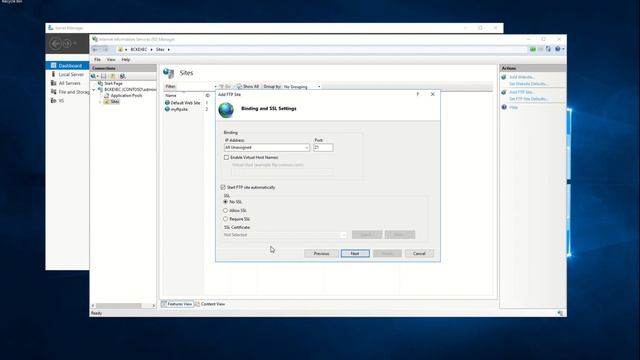The image size is (640, 360).
Task: Open the Group by No Grouping dropdown
Action: (319, 87)
